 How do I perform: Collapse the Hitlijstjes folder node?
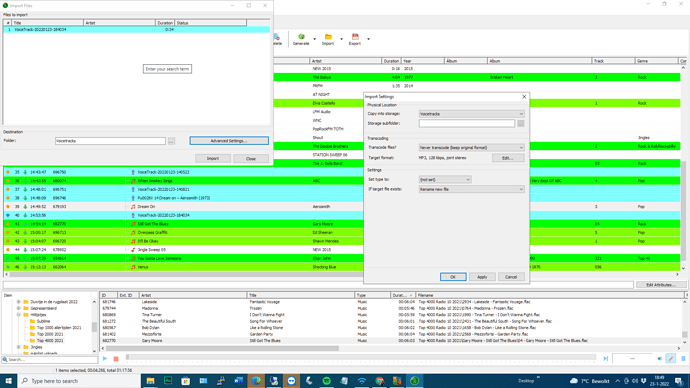[x=18, y=315]
